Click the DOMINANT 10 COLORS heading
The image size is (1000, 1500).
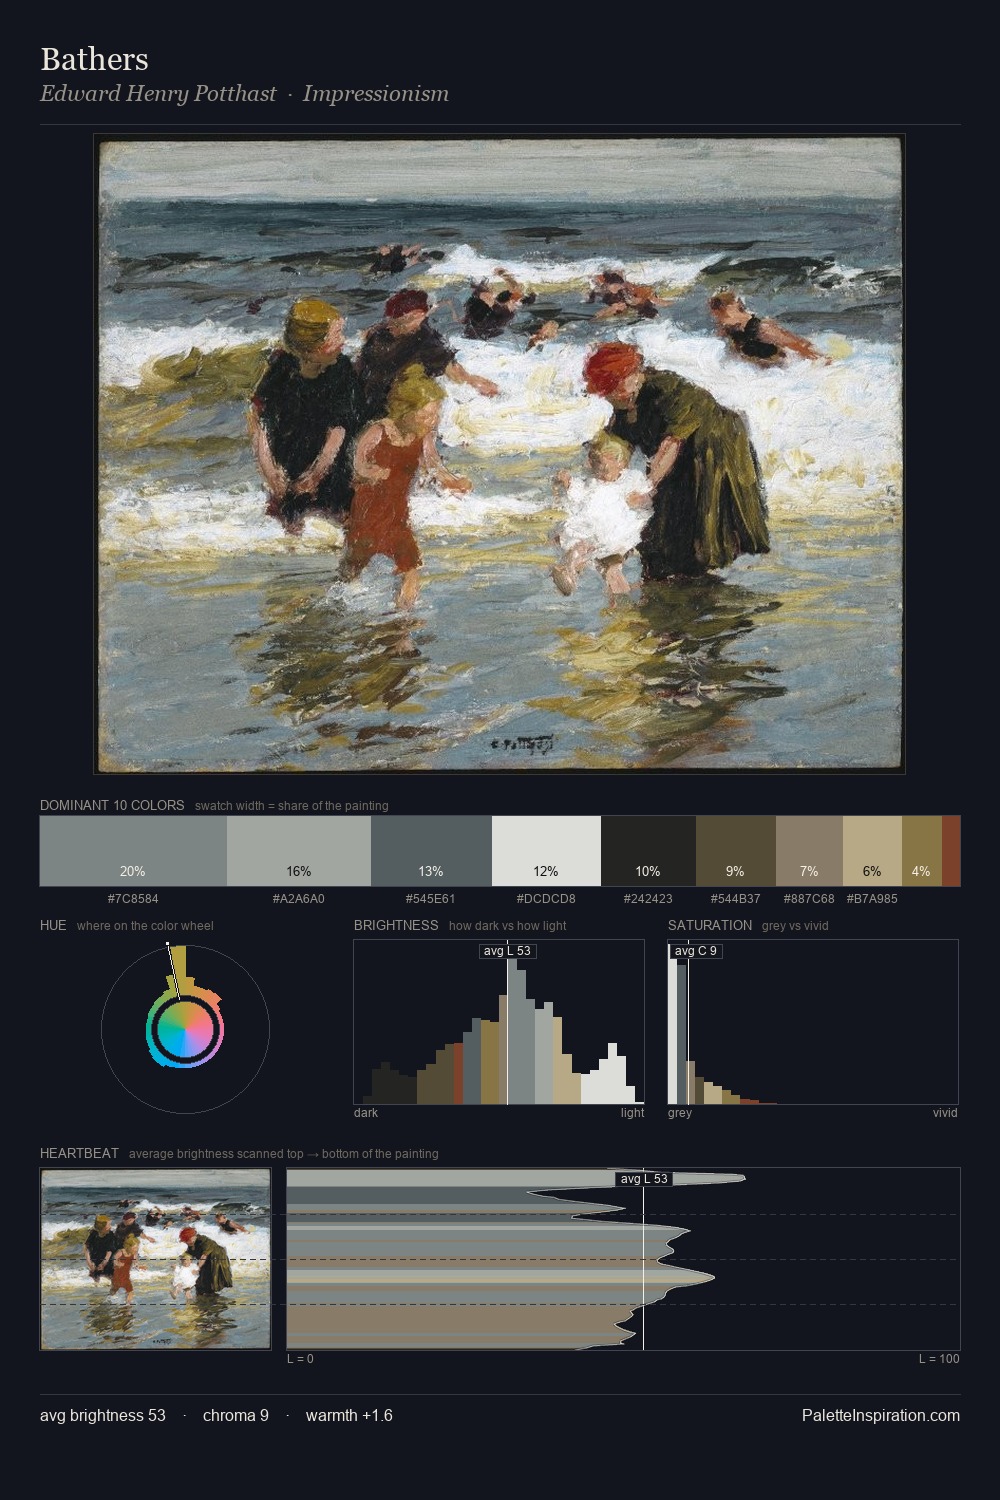(112, 805)
